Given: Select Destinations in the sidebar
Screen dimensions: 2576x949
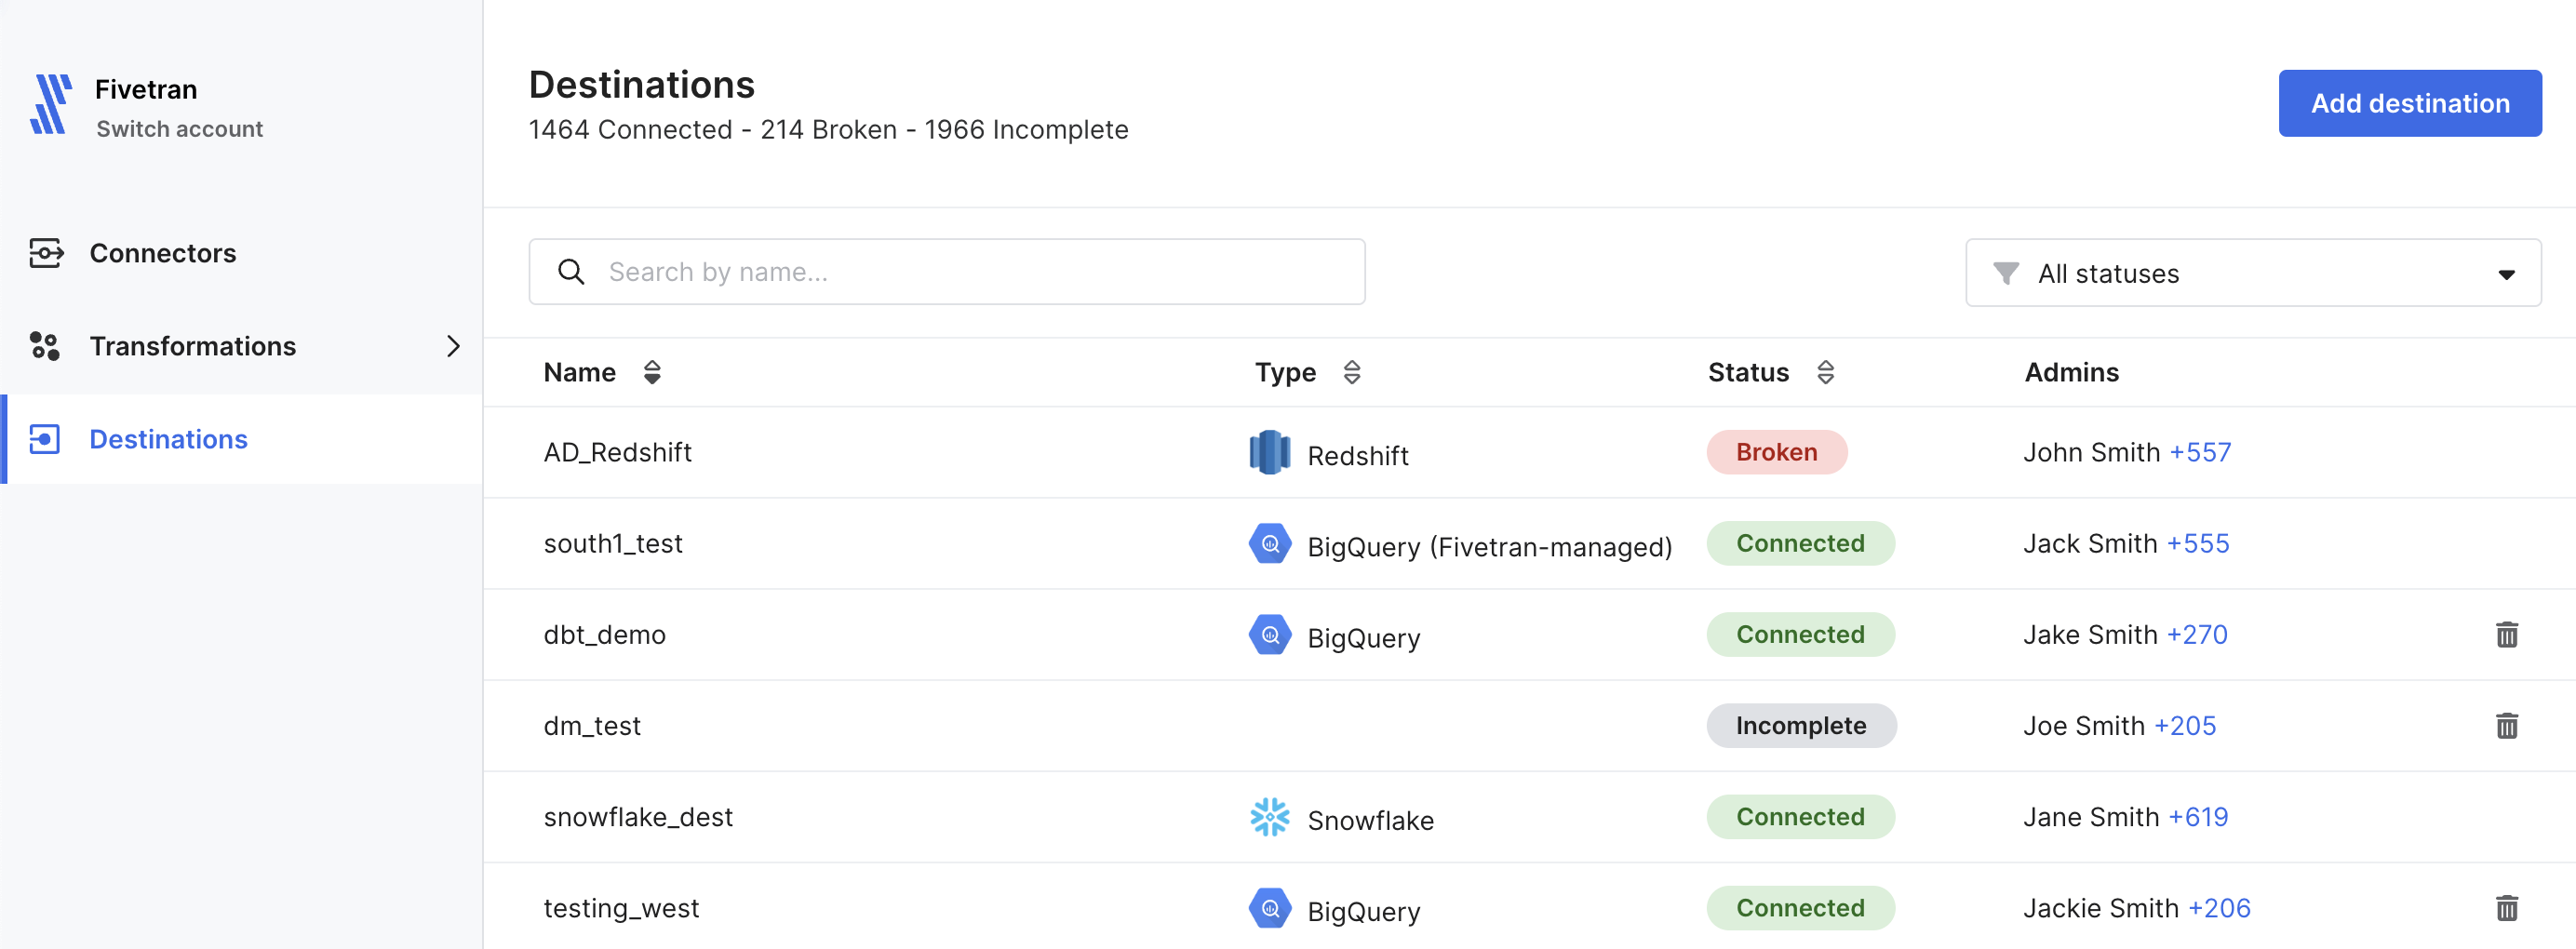Looking at the screenshot, I should [x=242, y=439].
